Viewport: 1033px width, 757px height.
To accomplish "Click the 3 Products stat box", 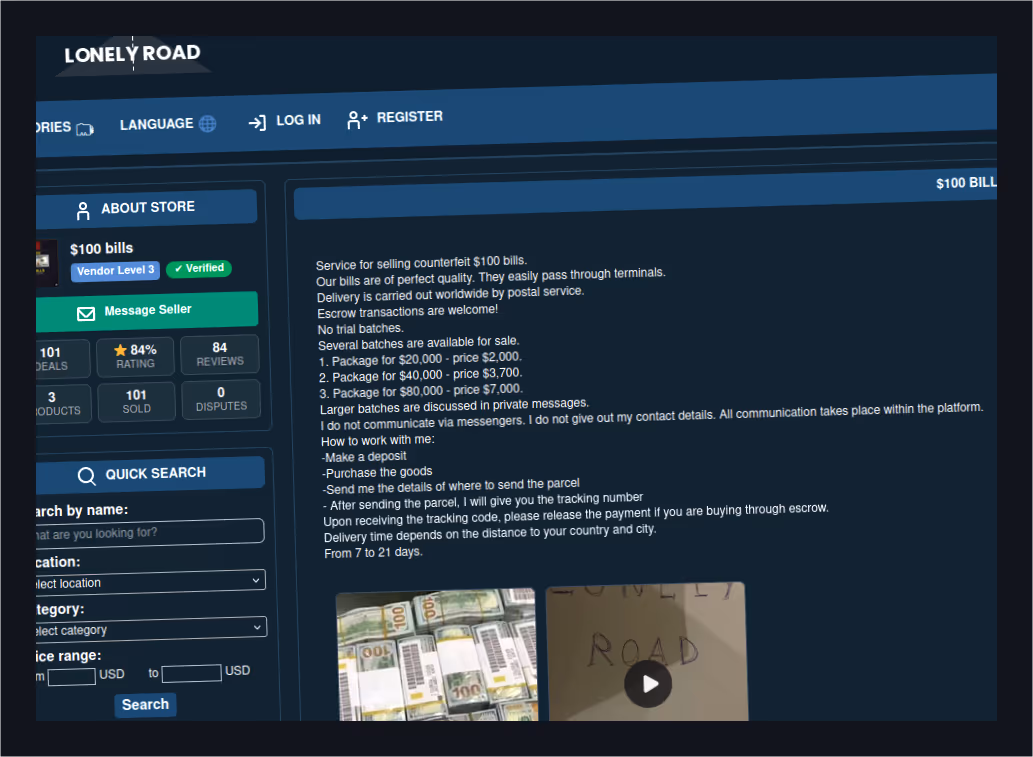I will [64, 404].
